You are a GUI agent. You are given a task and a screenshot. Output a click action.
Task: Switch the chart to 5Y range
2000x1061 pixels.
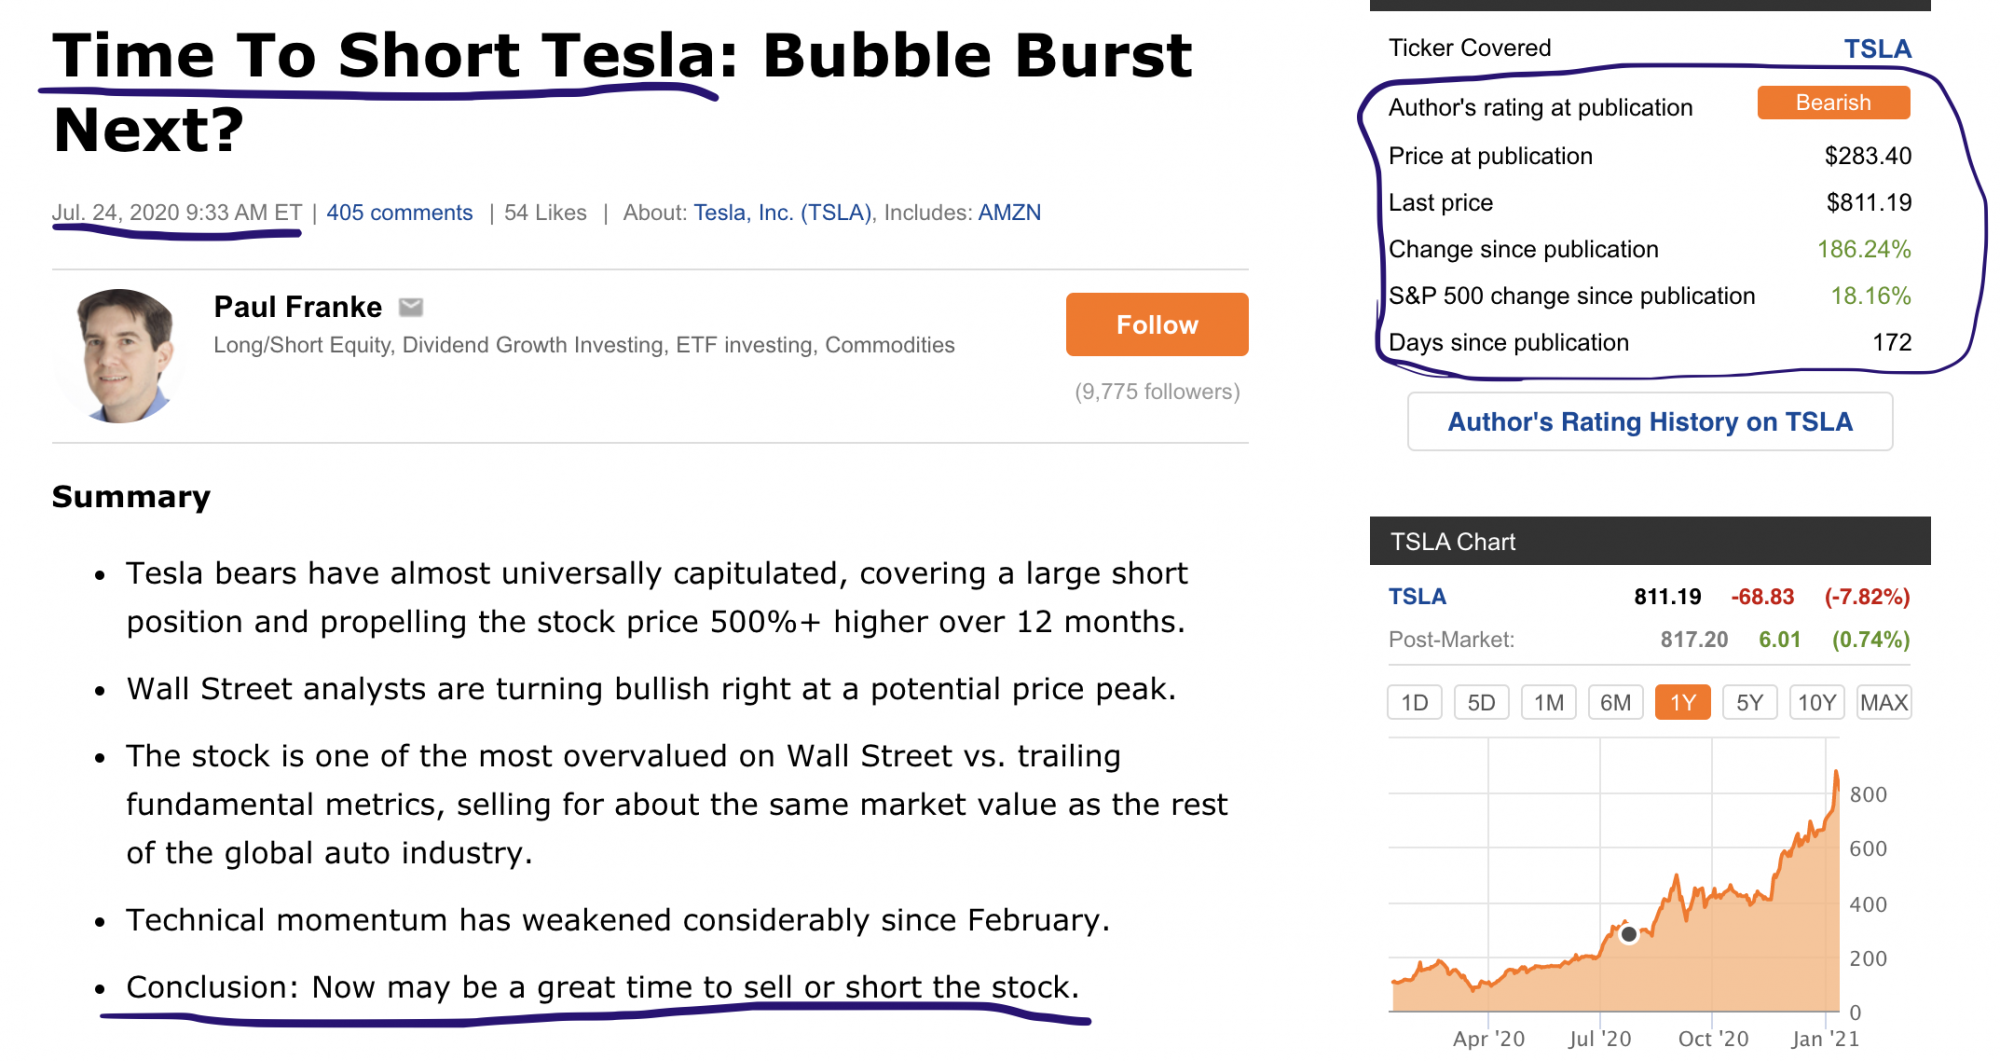pyautogui.click(x=1749, y=703)
